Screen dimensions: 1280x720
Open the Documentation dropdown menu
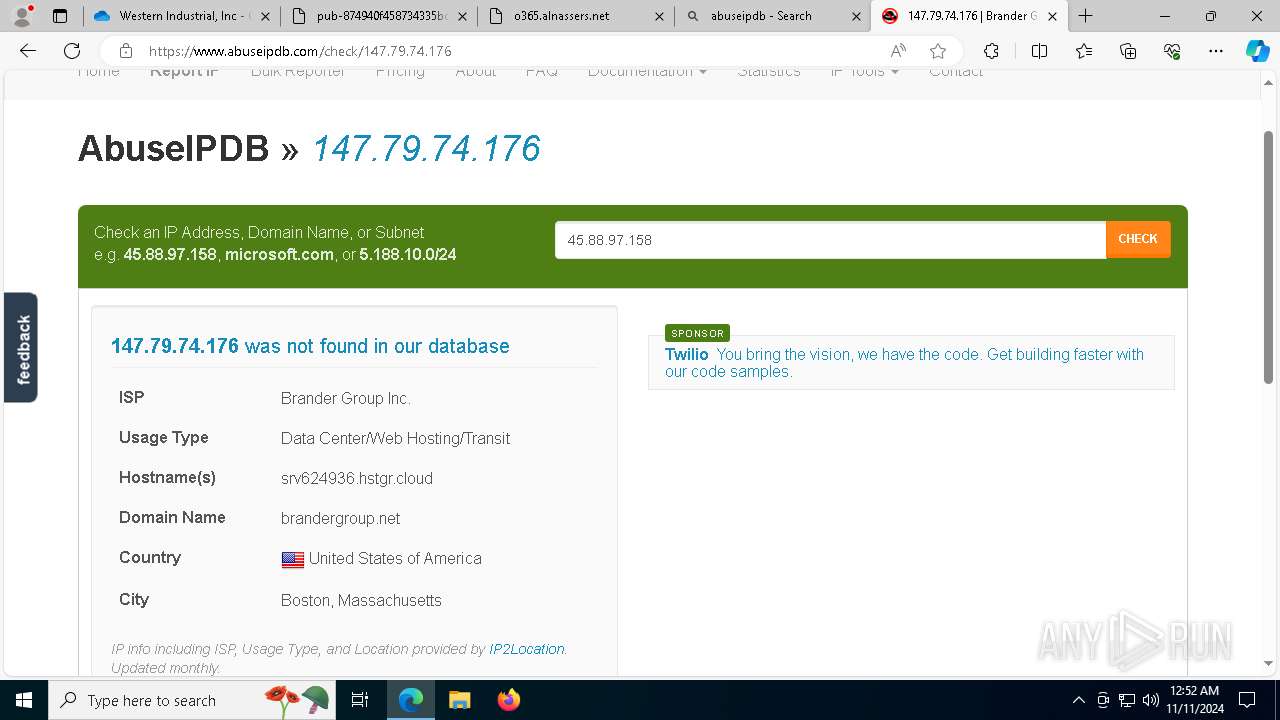click(647, 71)
